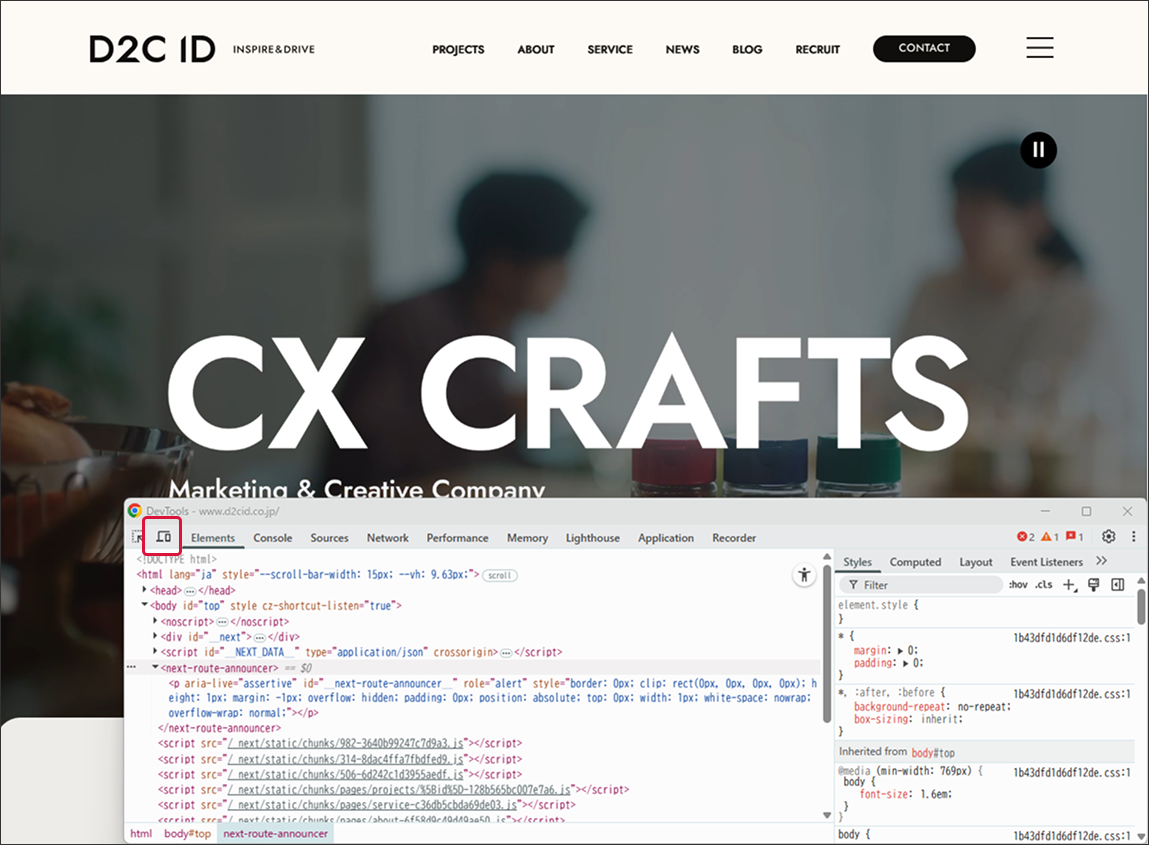Pause the hero video with the pause button
1149x845 pixels.
pos(1038,150)
